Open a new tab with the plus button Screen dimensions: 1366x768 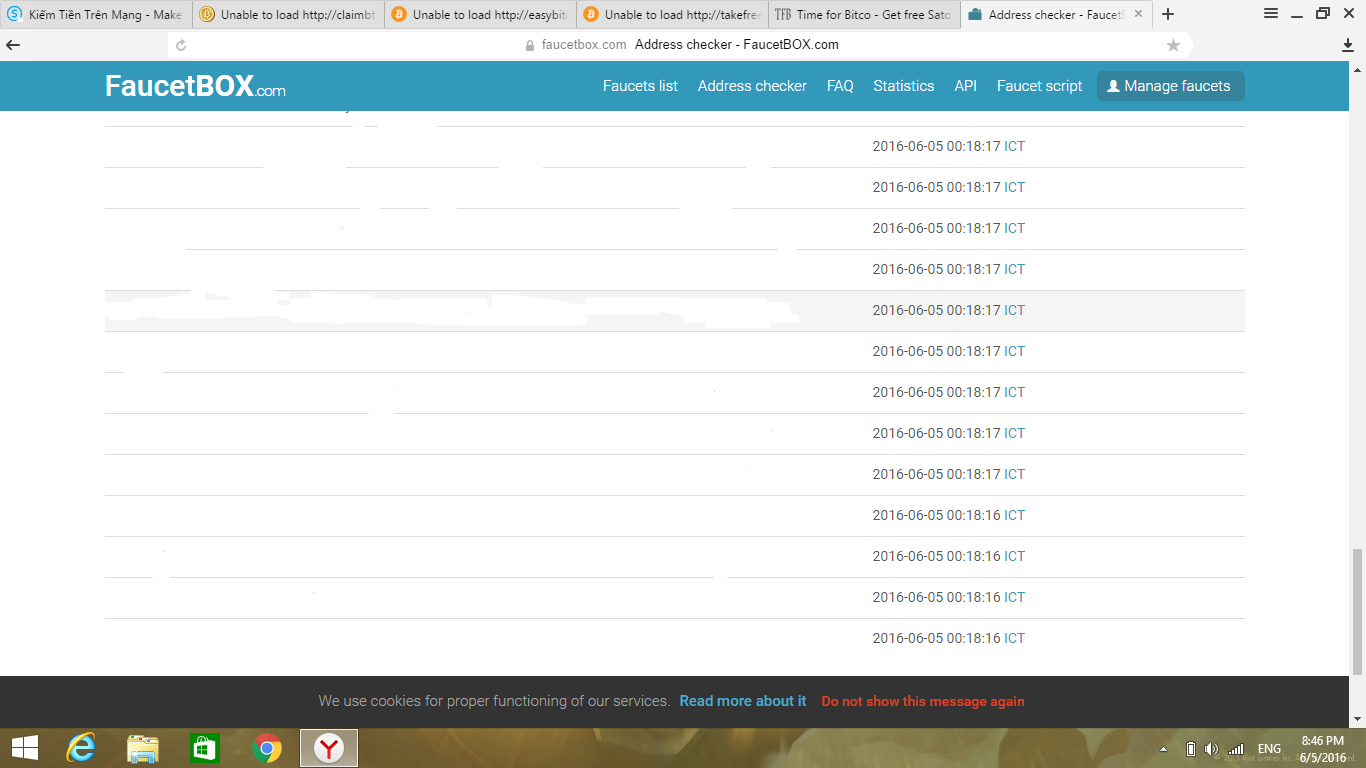[1168, 14]
